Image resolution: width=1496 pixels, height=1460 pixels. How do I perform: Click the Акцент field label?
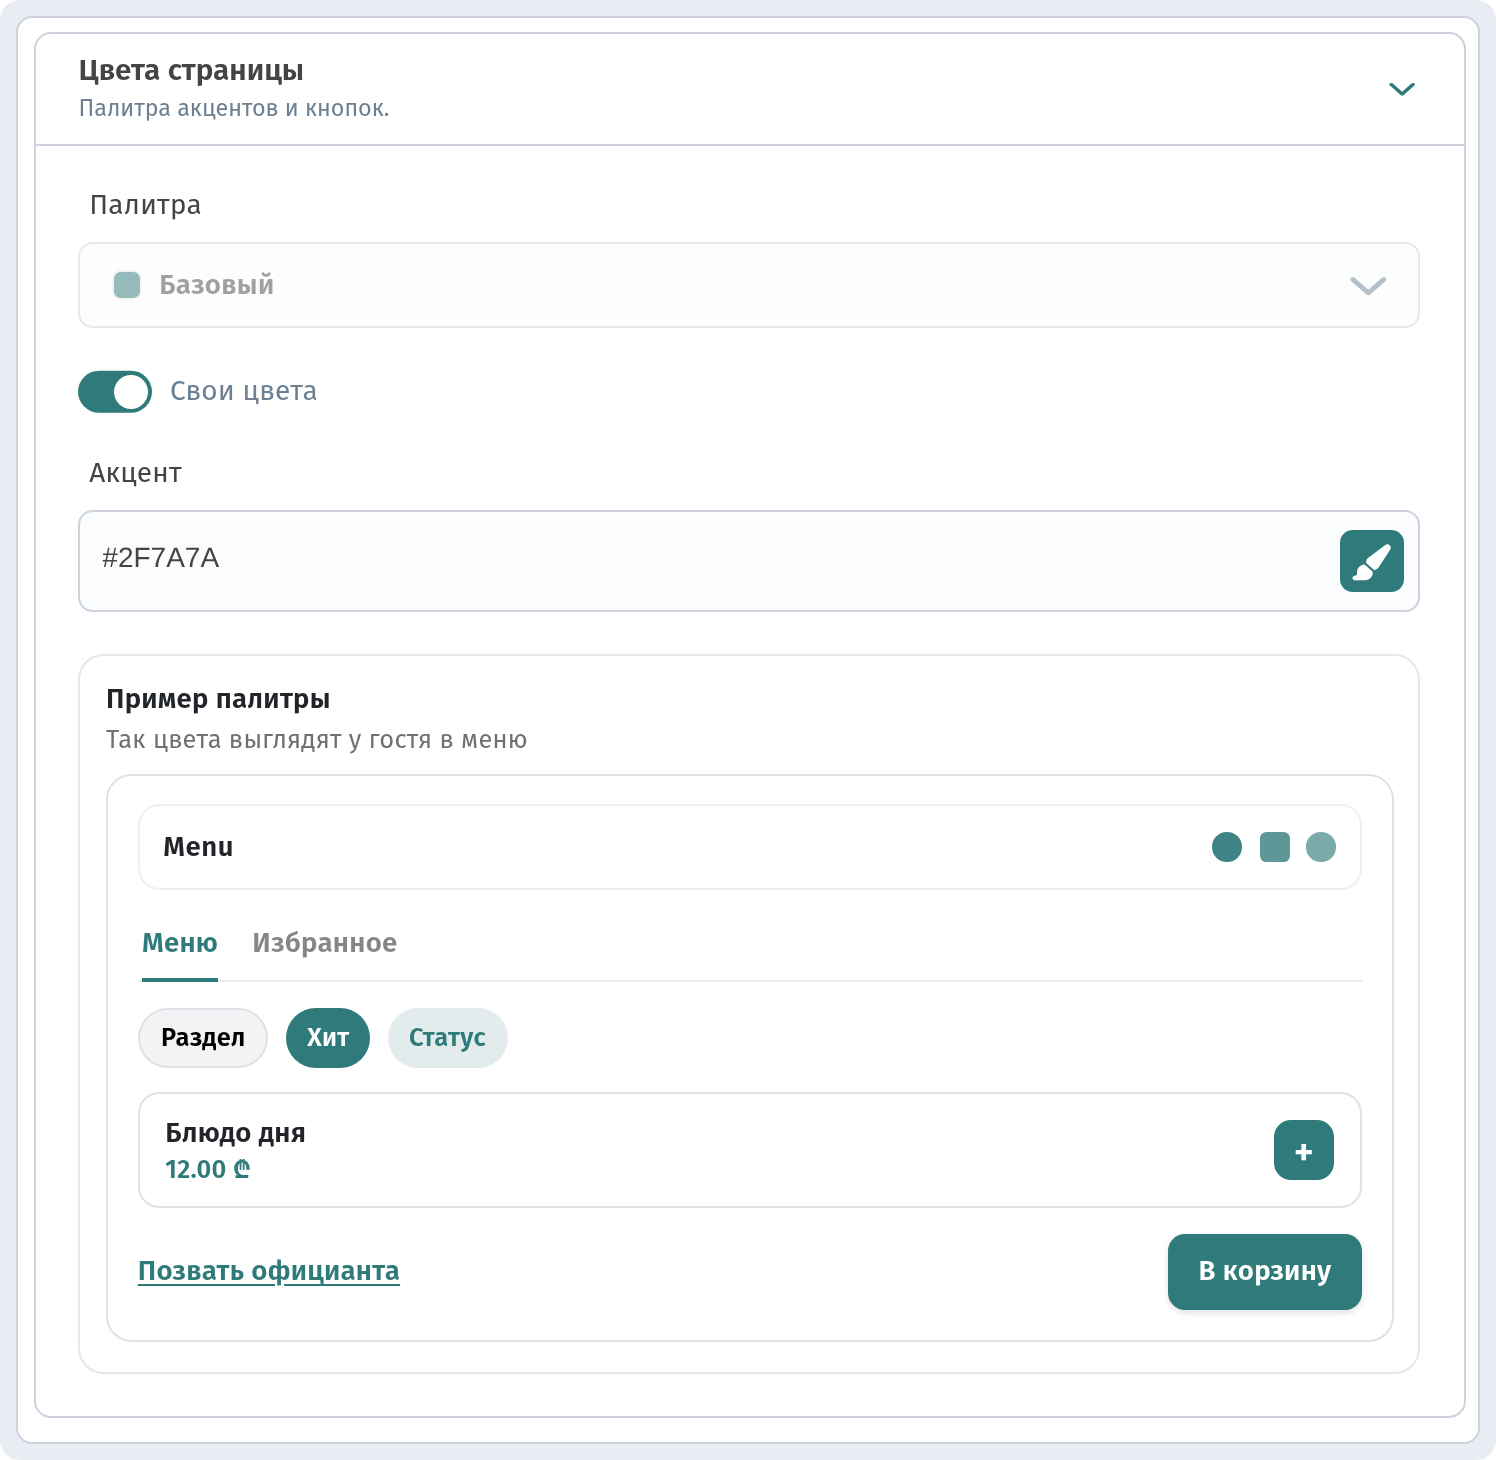coord(135,473)
